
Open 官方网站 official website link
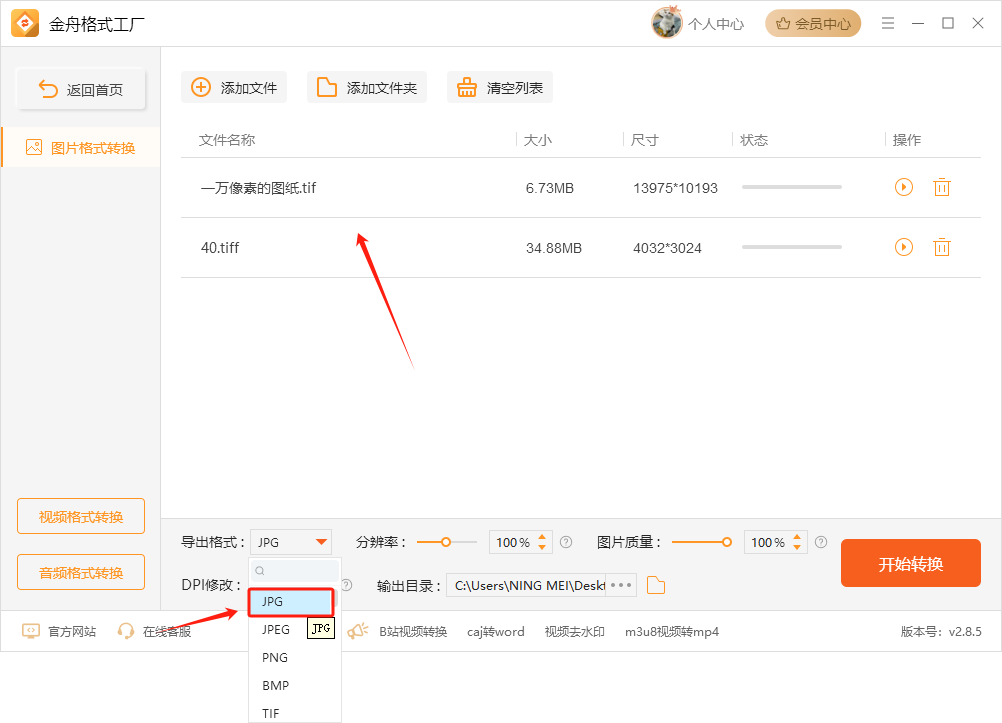59,632
